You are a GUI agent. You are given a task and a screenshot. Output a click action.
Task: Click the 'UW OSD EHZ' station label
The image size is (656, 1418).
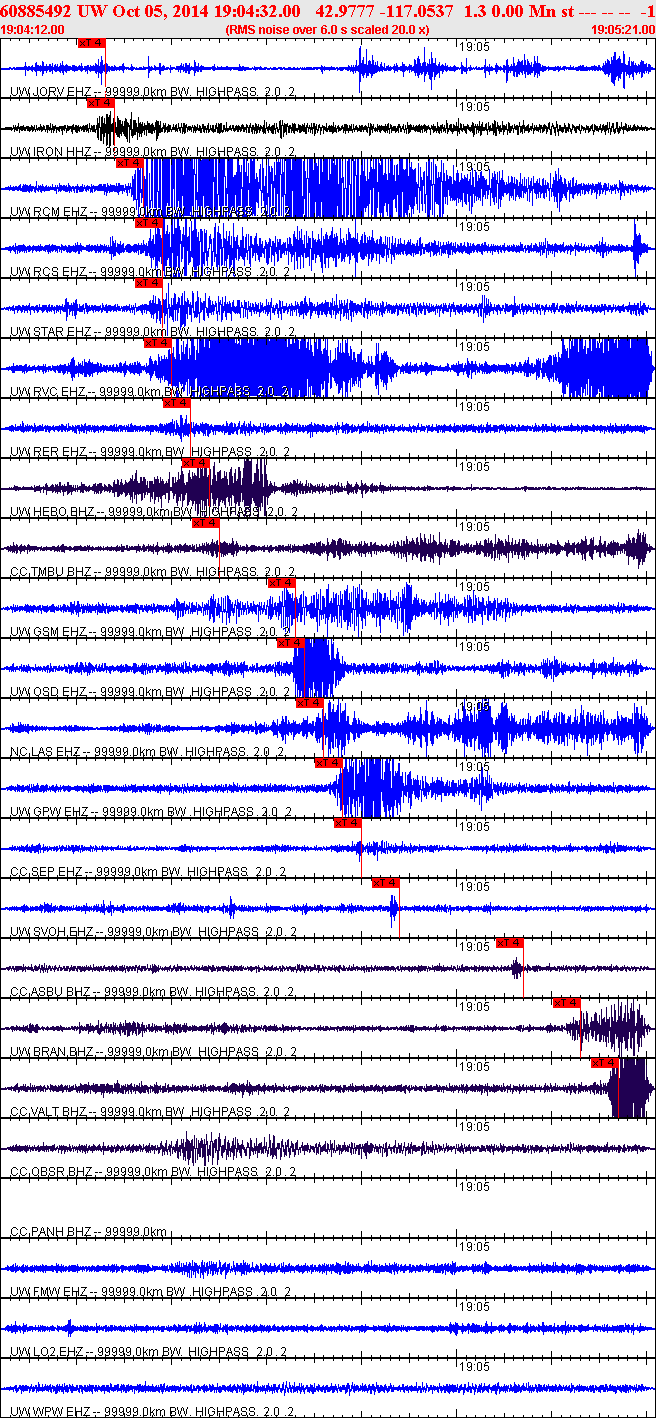tap(49, 692)
